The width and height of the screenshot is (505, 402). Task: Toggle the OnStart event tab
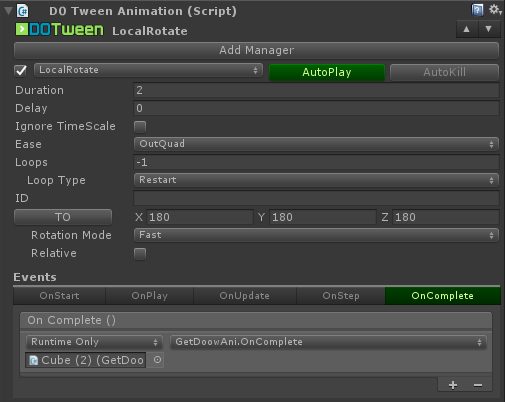pos(59,296)
